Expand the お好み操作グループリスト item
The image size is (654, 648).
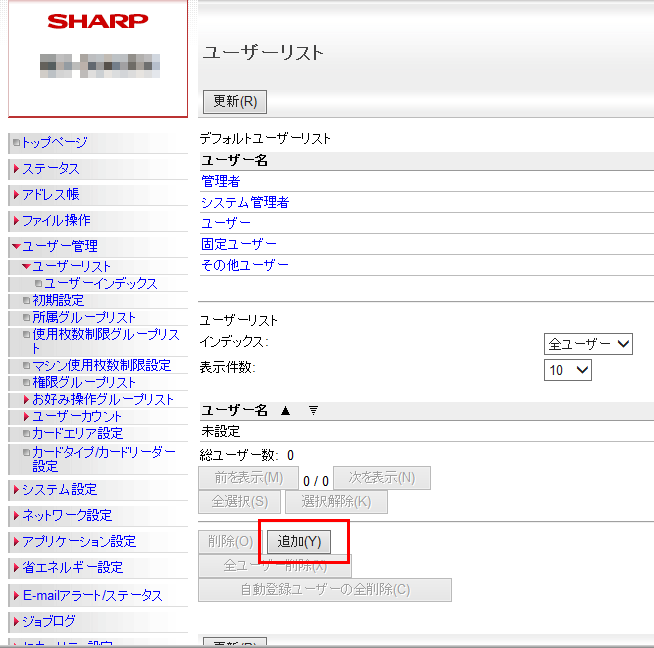(103, 399)
